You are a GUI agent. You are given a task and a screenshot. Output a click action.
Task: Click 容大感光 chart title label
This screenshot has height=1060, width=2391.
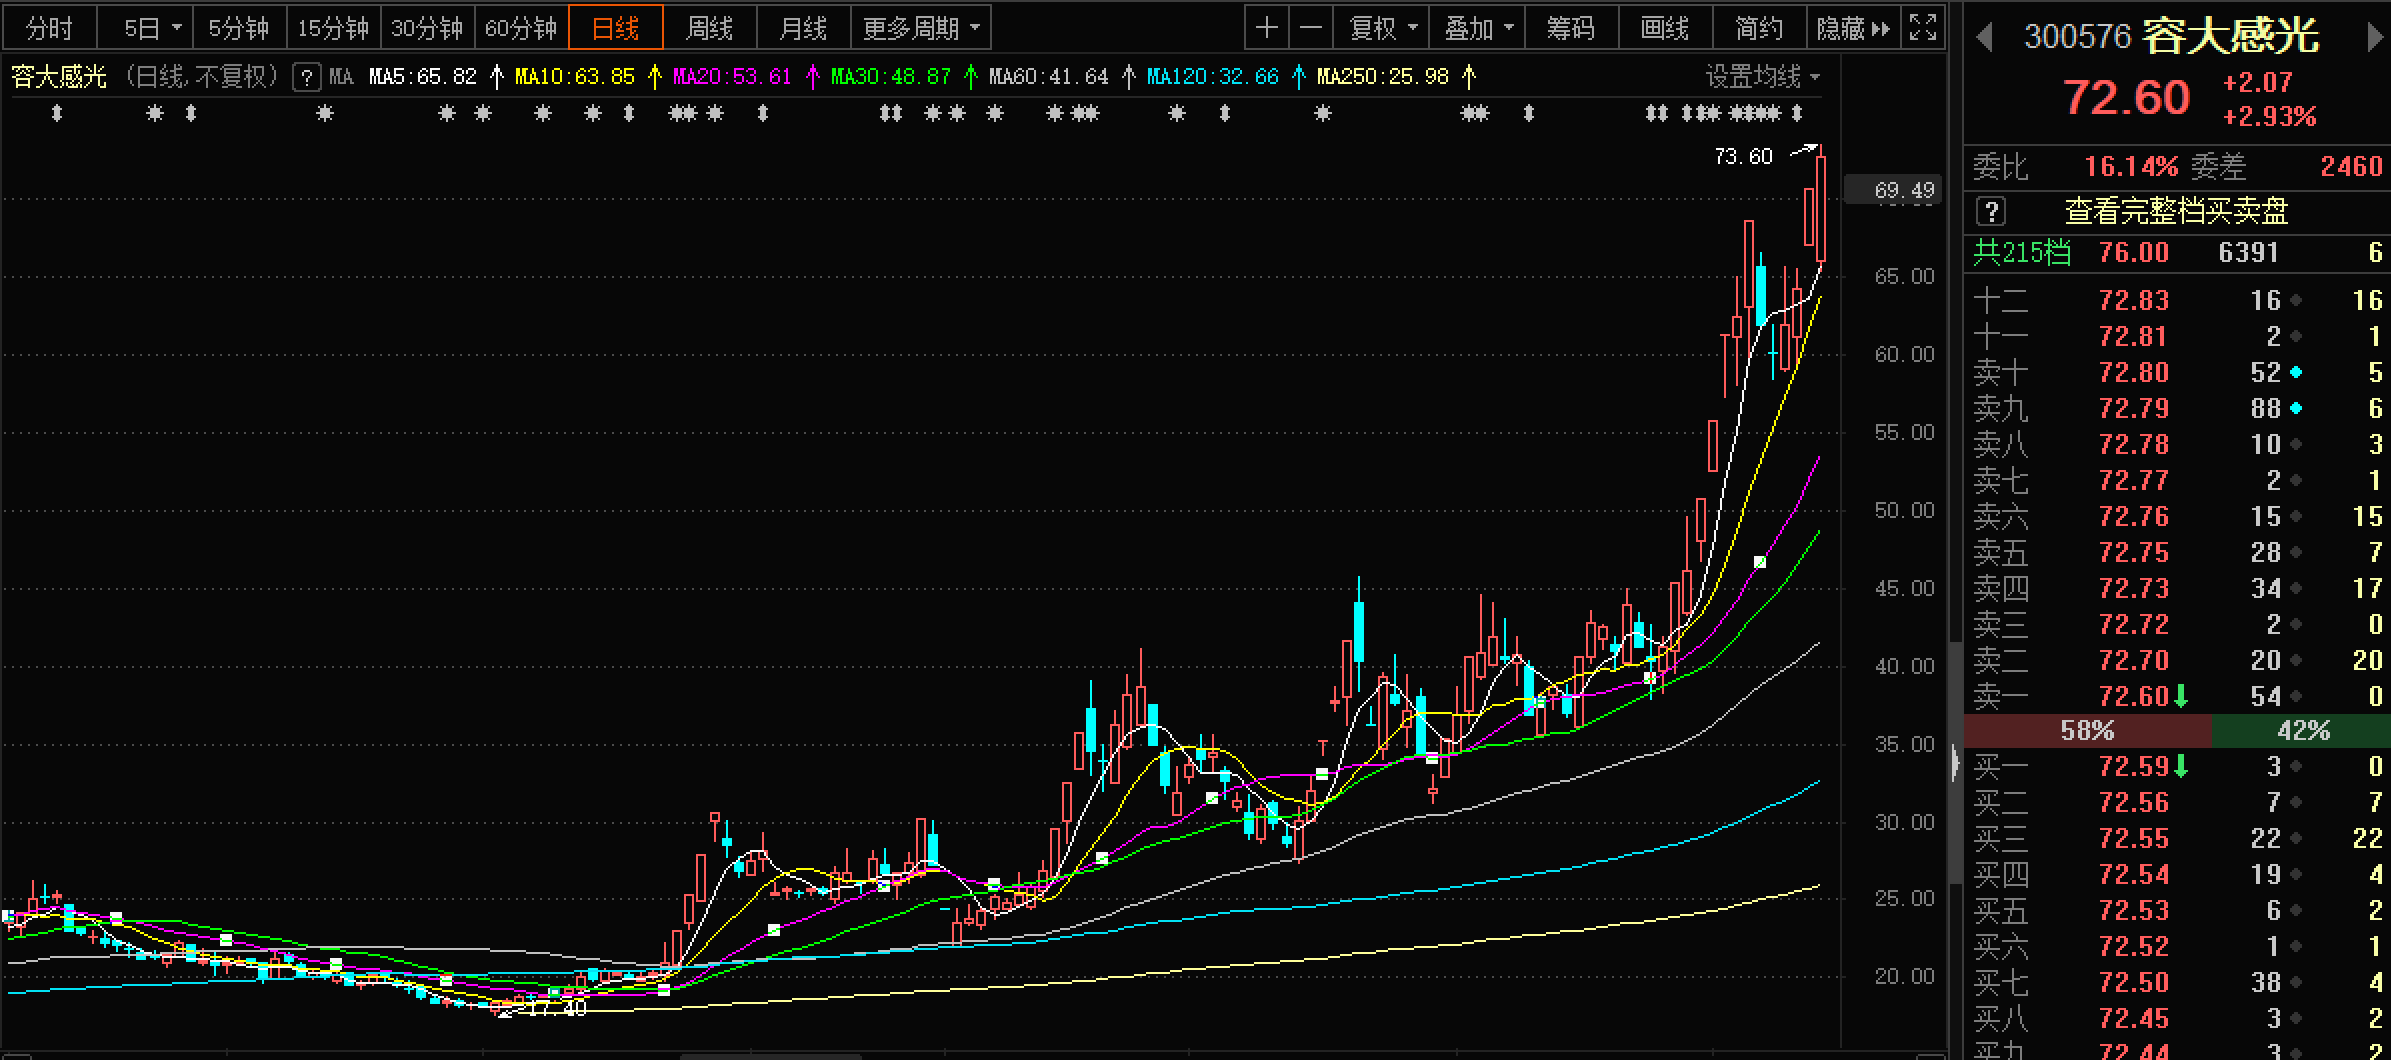coord(58,77)
